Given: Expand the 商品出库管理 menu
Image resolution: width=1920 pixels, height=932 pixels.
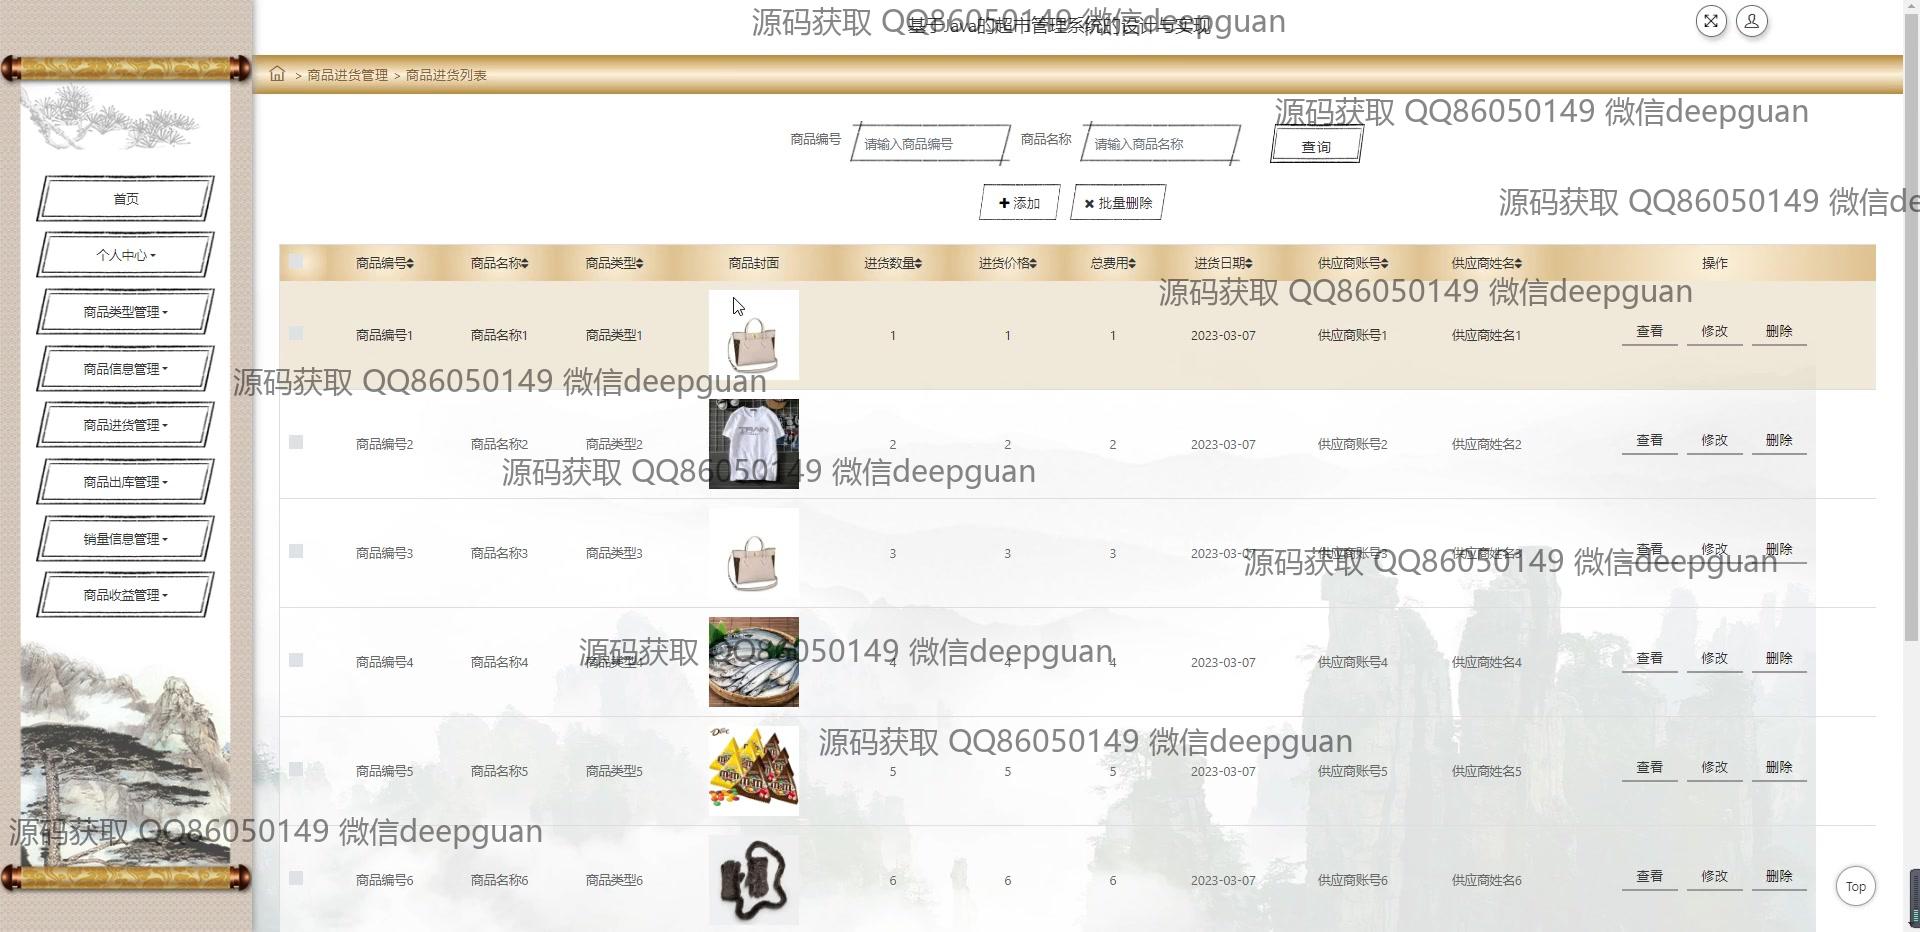Looking at the screenshot, I should tap(125, 481).
